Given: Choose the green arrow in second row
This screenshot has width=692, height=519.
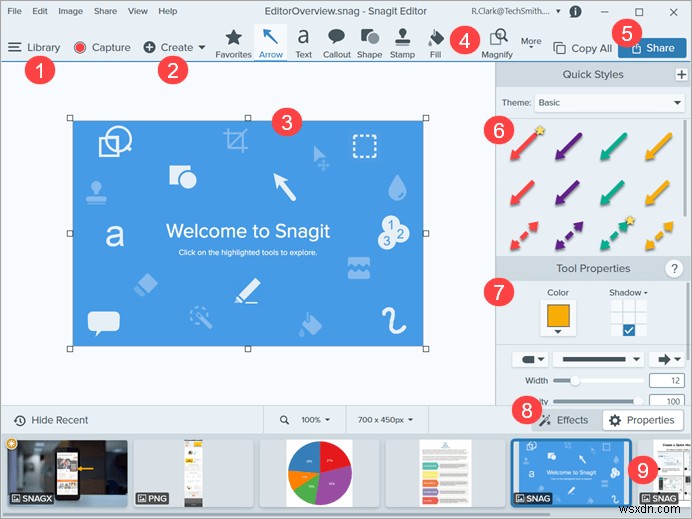Looking at the screenshot, I should [613, 192].
